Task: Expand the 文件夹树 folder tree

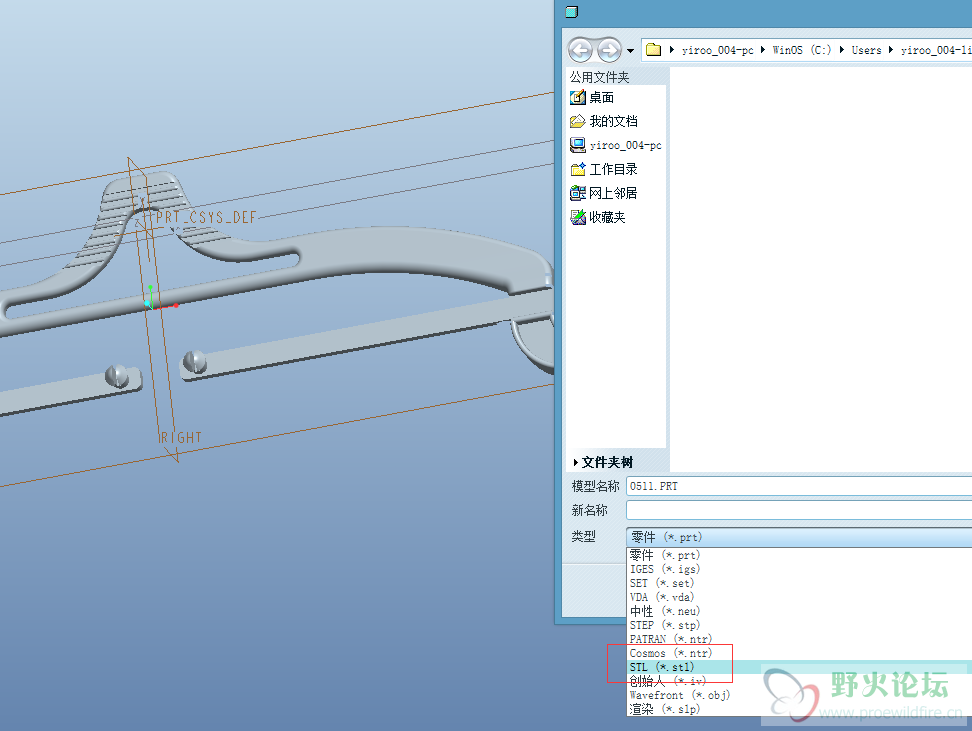Action: coord(606,462)
